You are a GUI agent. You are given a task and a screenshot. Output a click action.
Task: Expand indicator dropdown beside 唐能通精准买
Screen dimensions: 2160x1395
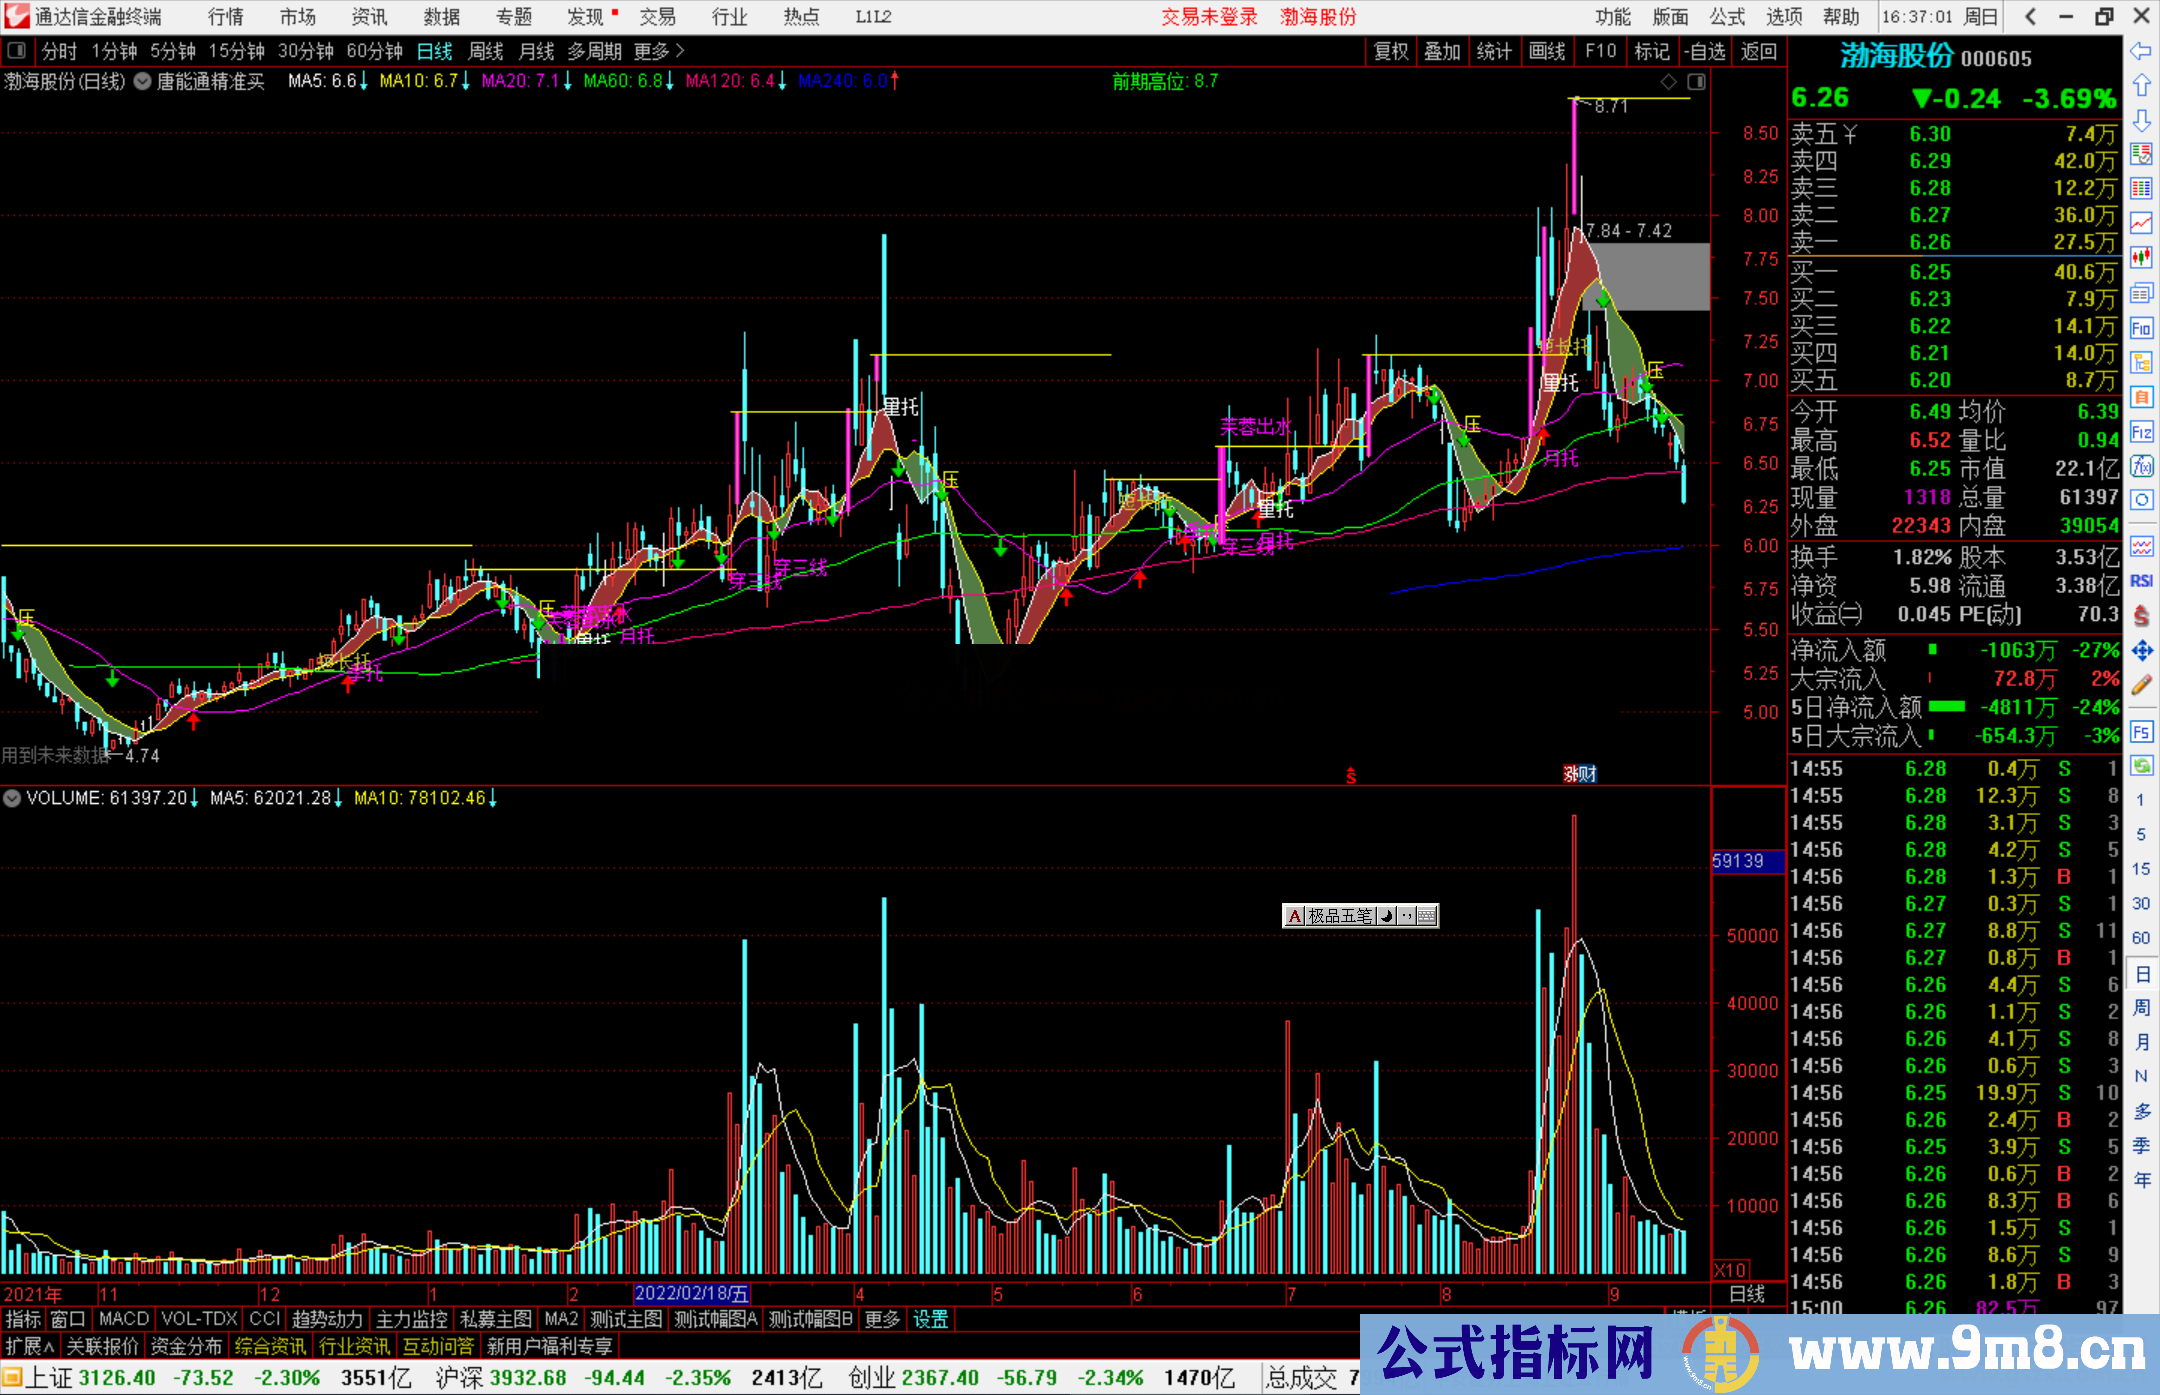(143, 81)
